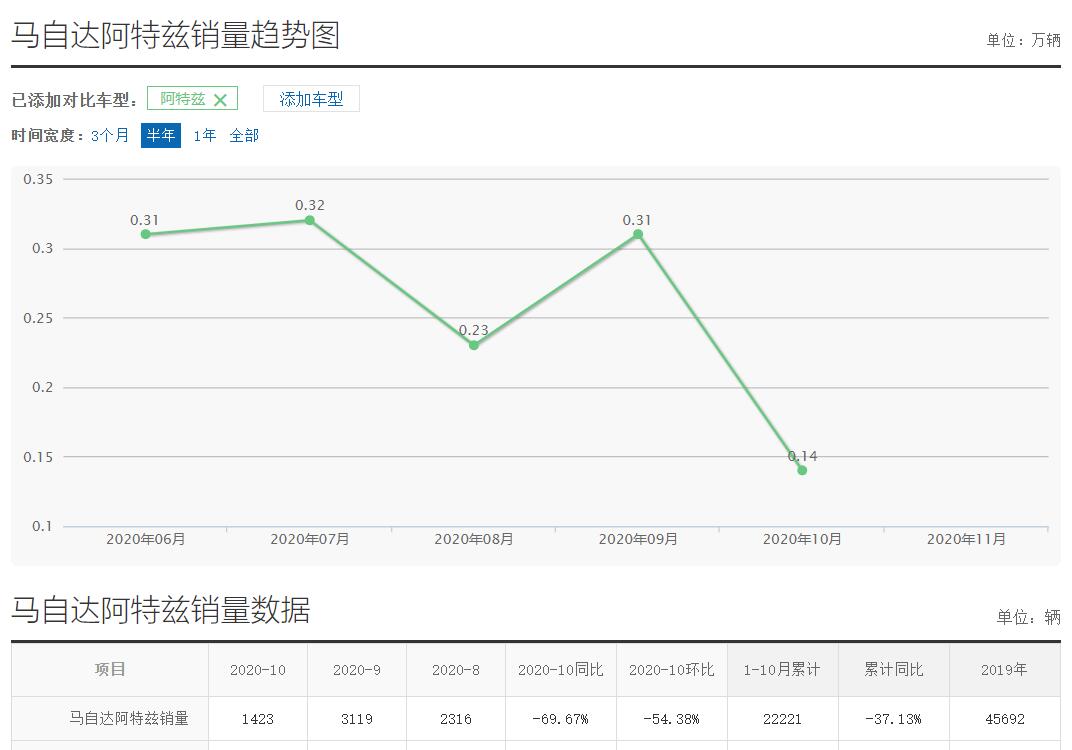Switch to the 半年 time view
This screenshot has width=1072, height=750.
click(x=160, y=134)
